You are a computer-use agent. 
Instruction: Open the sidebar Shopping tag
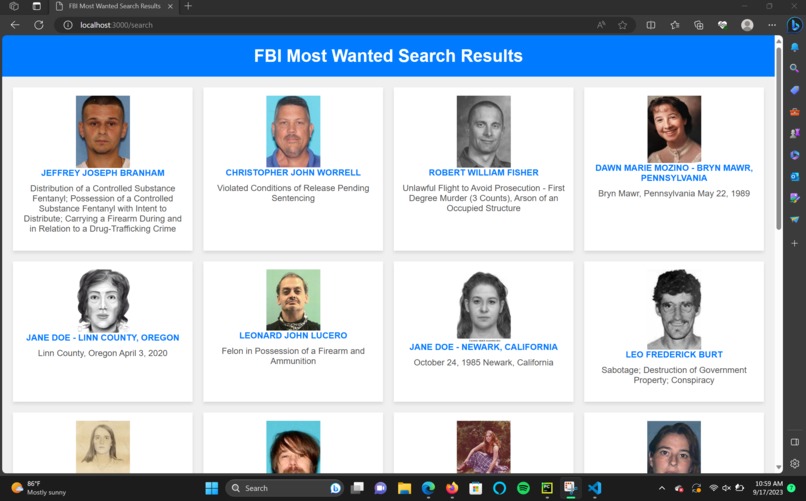[795, 90]
